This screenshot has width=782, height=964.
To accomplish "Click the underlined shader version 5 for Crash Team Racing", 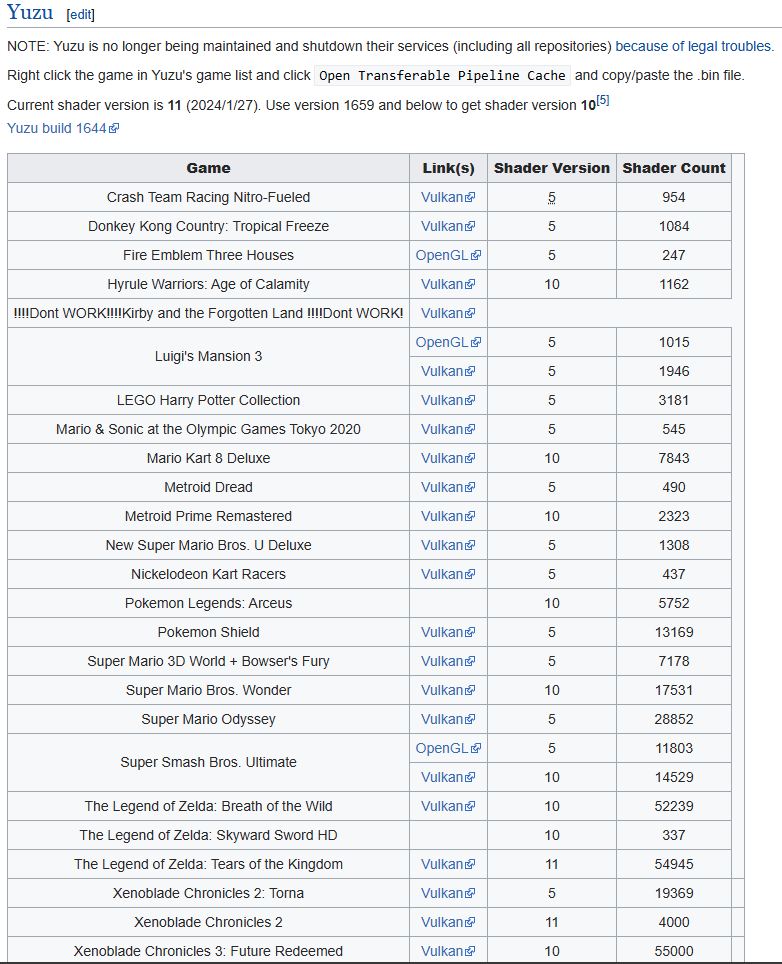I will tap(551, 197).
